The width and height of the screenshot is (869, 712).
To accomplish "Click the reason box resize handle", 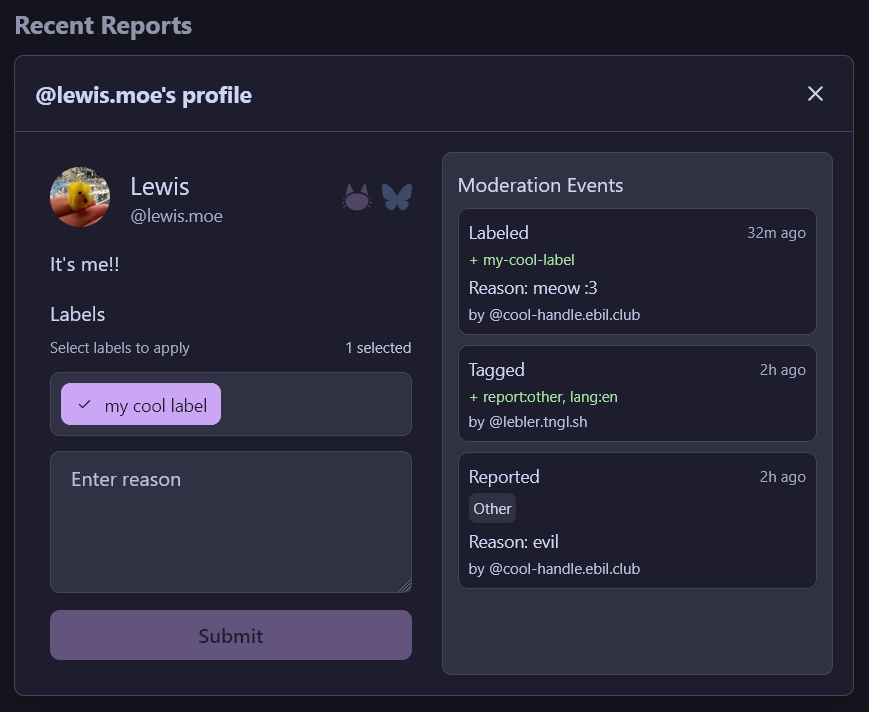I will pos(405,586).
